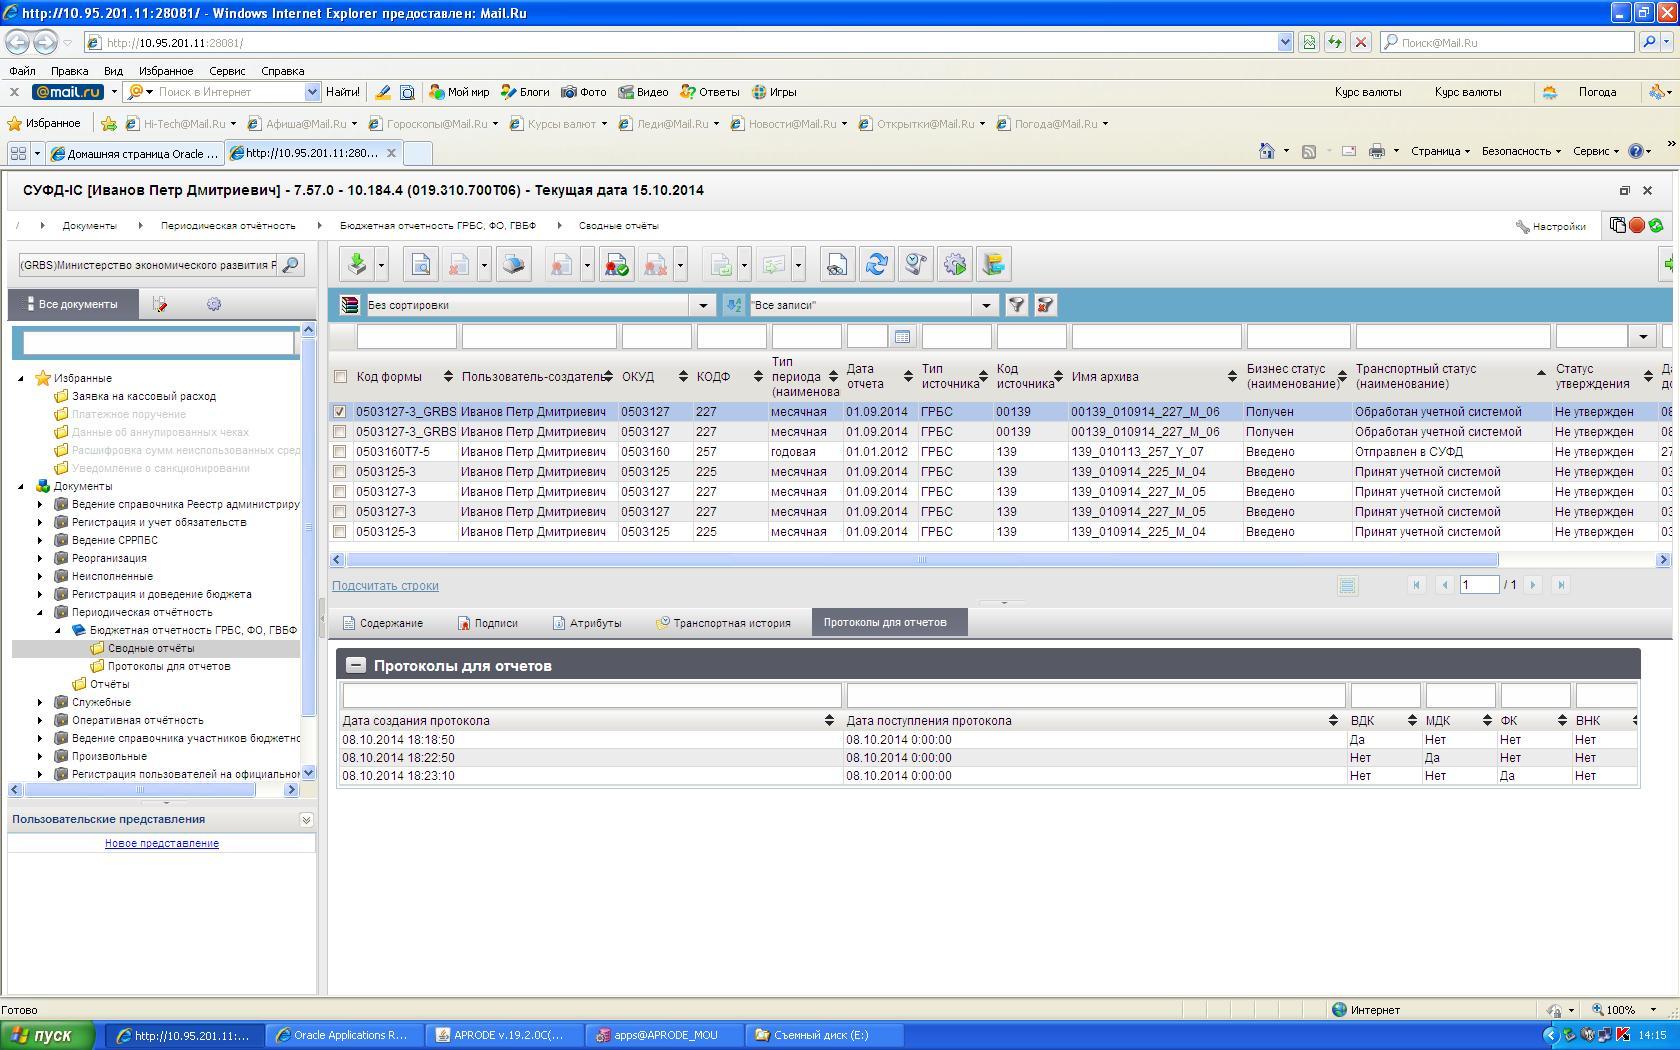Open the arrow dropdown next to import icon

382,265
